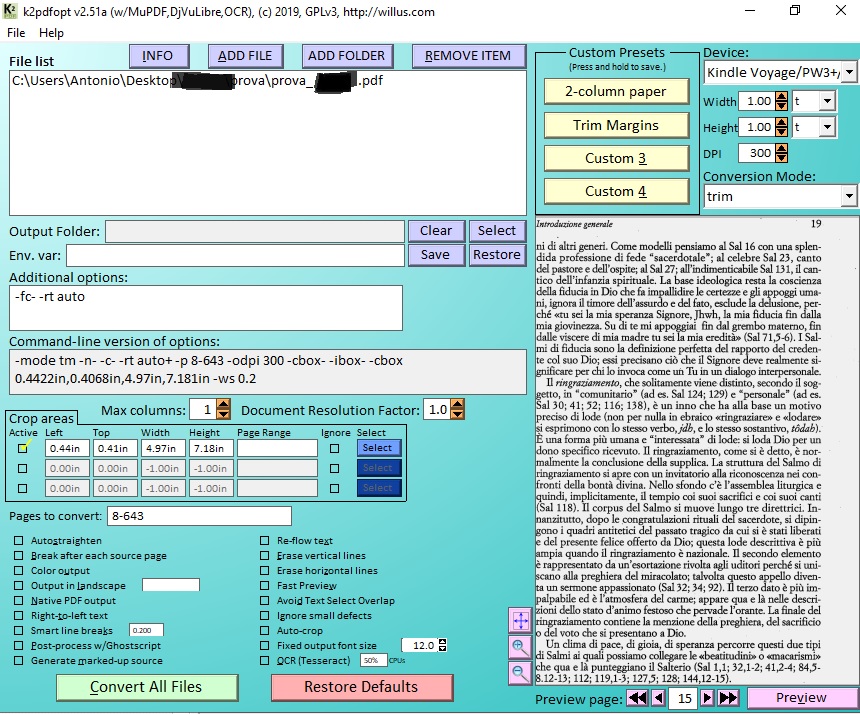This screenshot has height=714, width=860.
Task: Go to next preview page
Action: point(708,698)
